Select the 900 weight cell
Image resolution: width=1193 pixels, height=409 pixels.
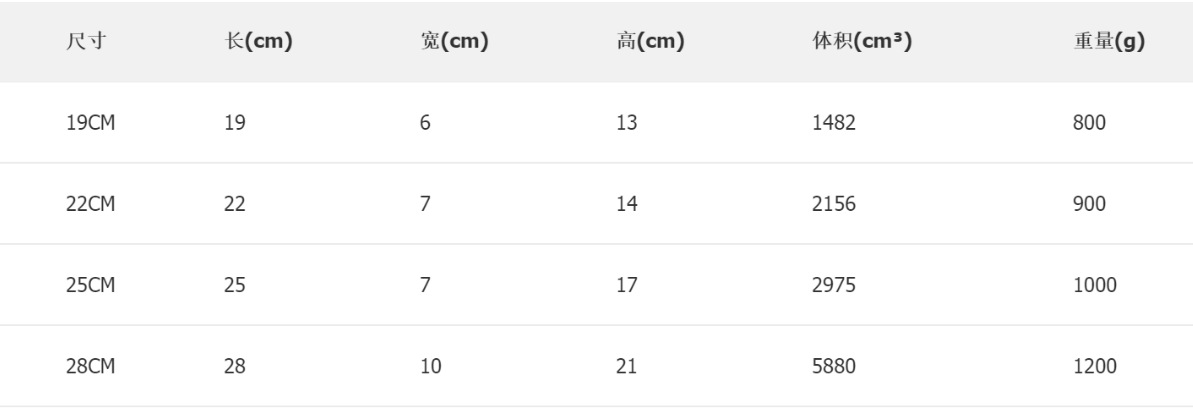click(x=1087, y=207)
